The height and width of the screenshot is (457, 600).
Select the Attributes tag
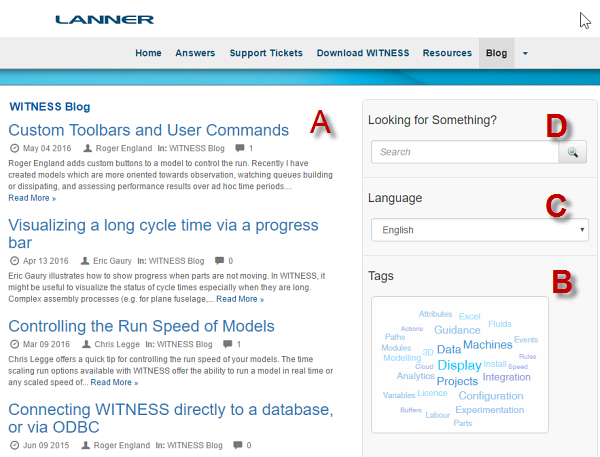tap(435, 314)
